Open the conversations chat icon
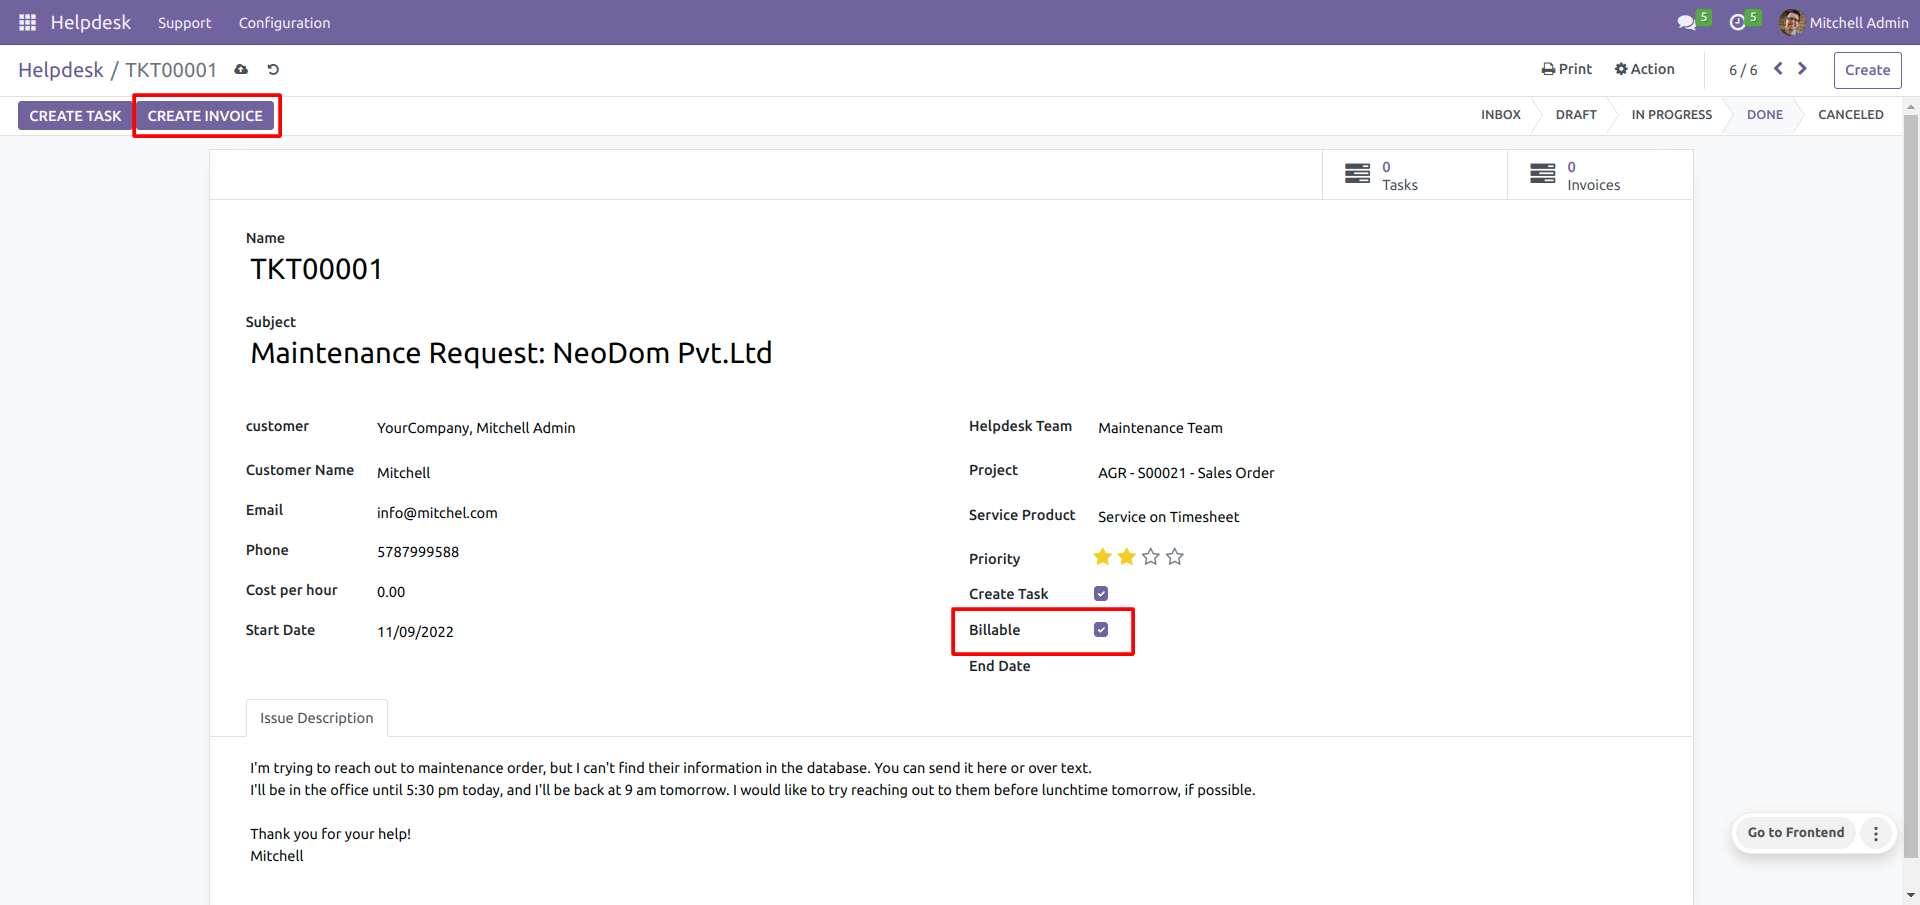 1687,22
